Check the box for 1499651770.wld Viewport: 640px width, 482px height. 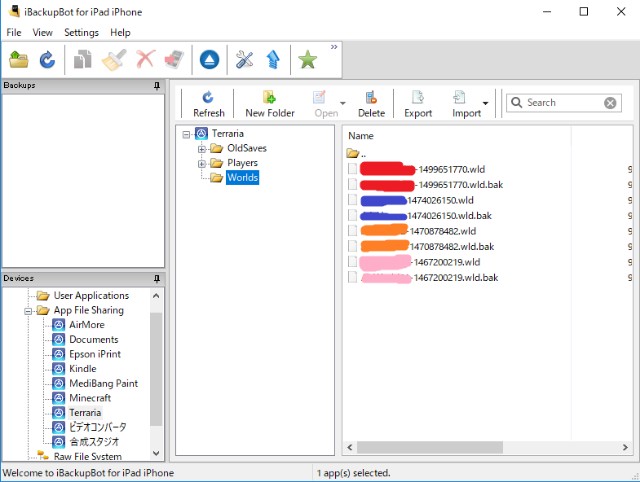[x=353, y=169]
